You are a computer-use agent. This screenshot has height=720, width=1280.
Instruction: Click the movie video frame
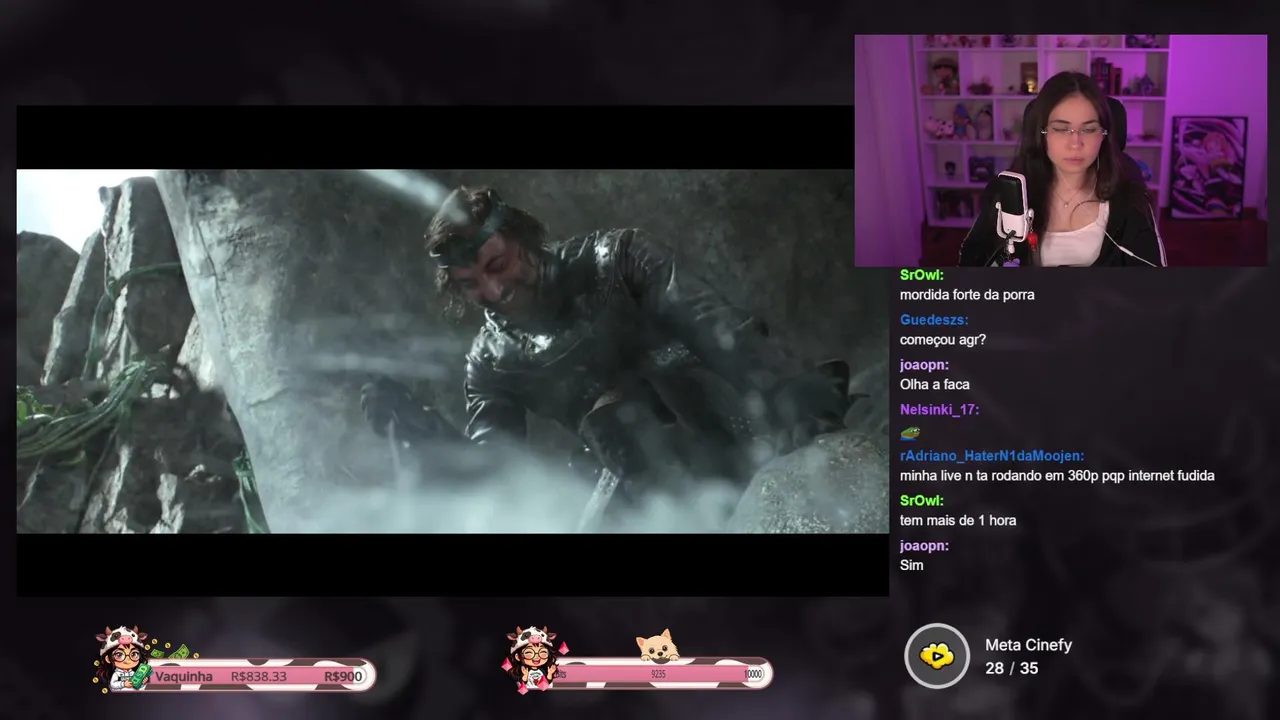pyautogui.click(x=452, y=351)
